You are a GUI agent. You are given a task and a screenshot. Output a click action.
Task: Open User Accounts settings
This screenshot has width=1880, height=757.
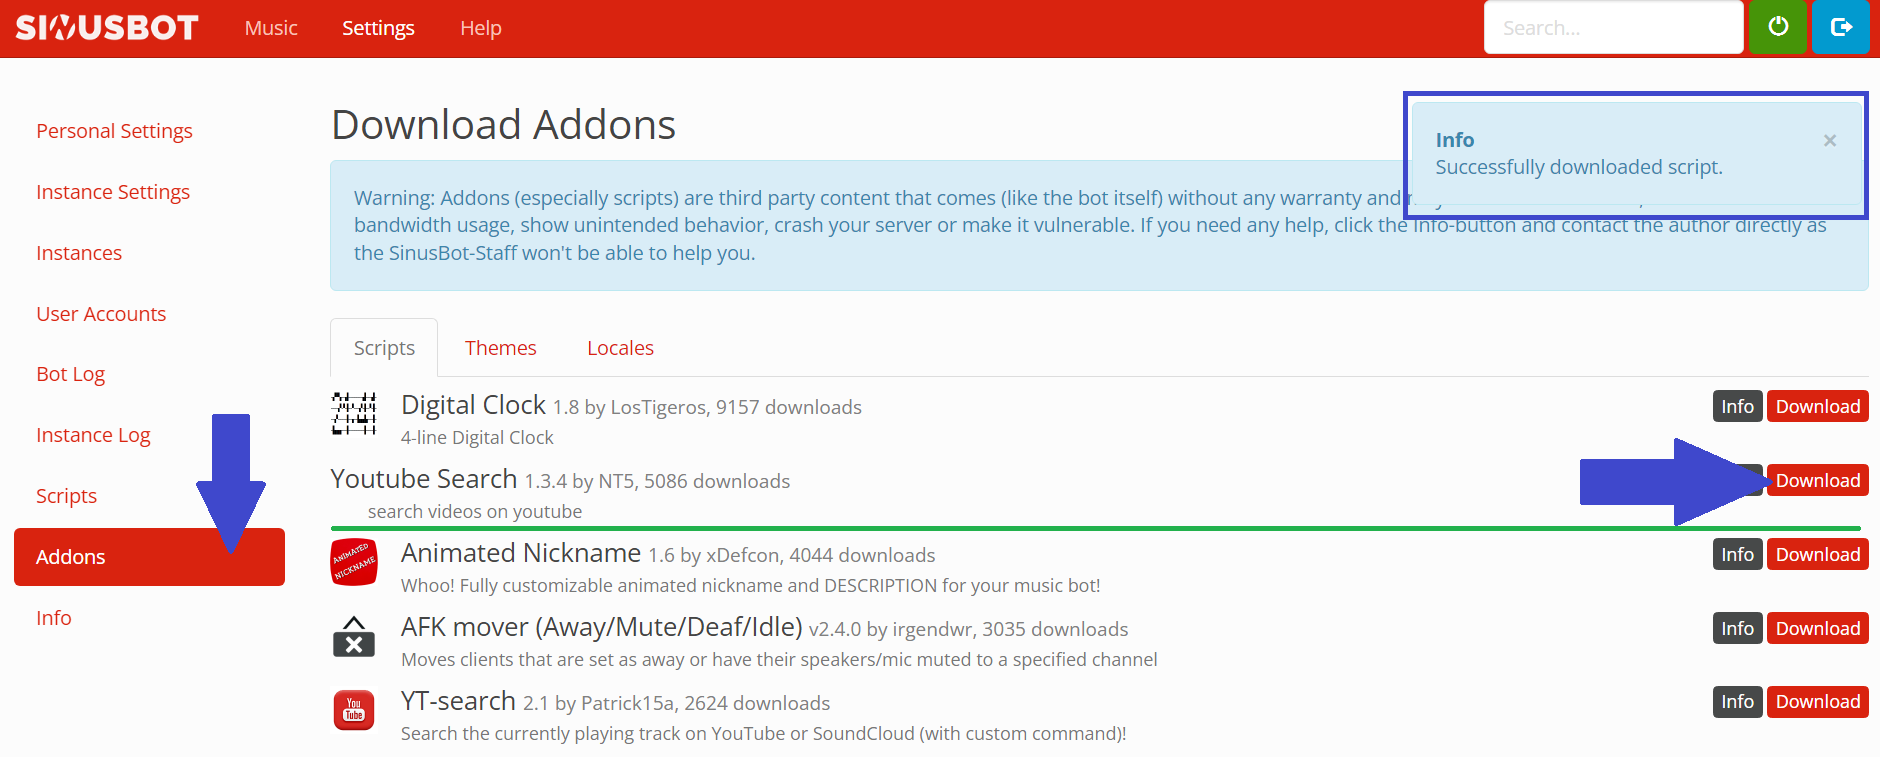point(101,313)
